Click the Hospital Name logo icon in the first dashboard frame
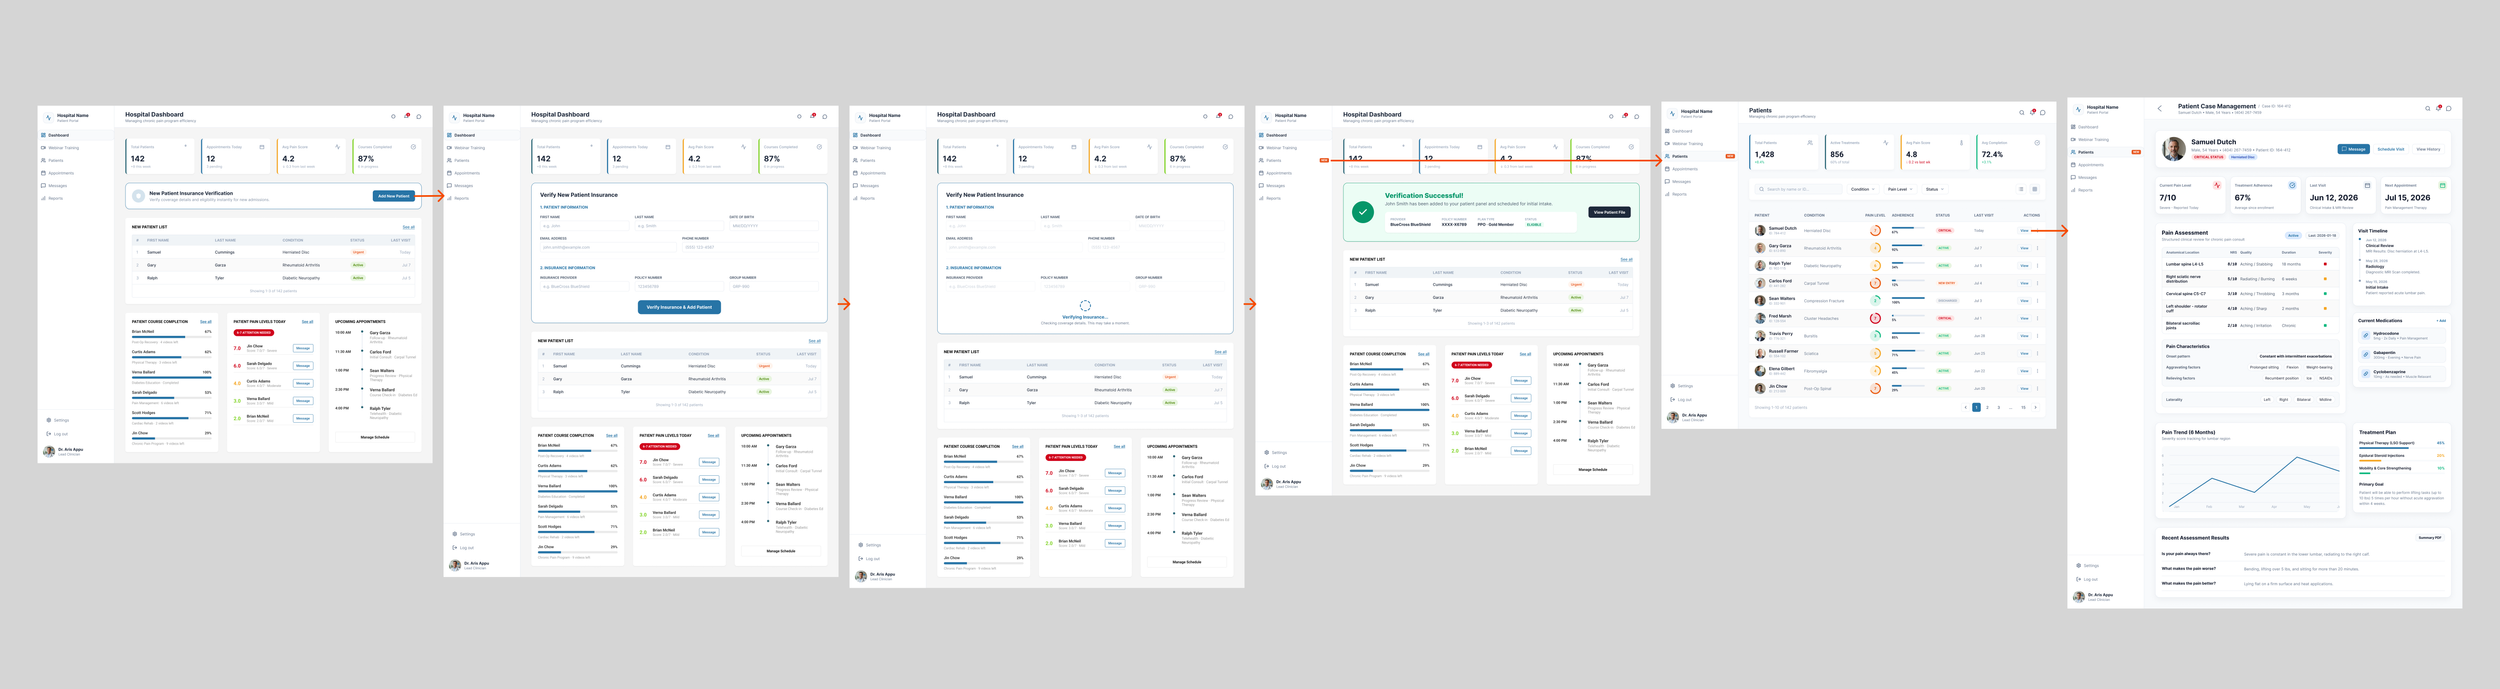Viewport: 2500px width, 689px height. (48, 117)
